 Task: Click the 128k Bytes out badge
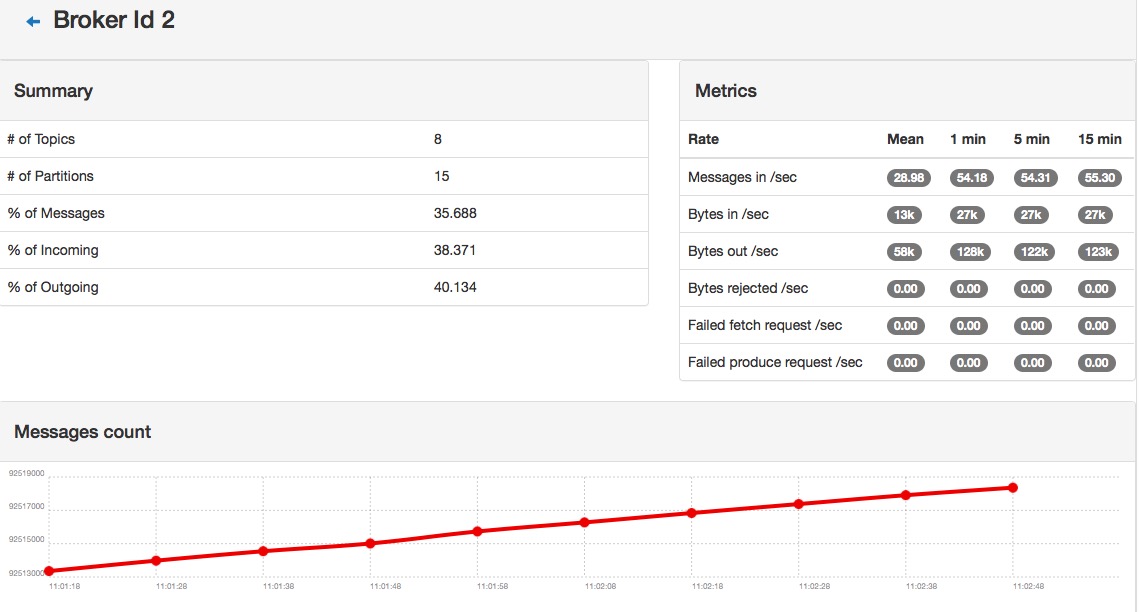[969, 252]
